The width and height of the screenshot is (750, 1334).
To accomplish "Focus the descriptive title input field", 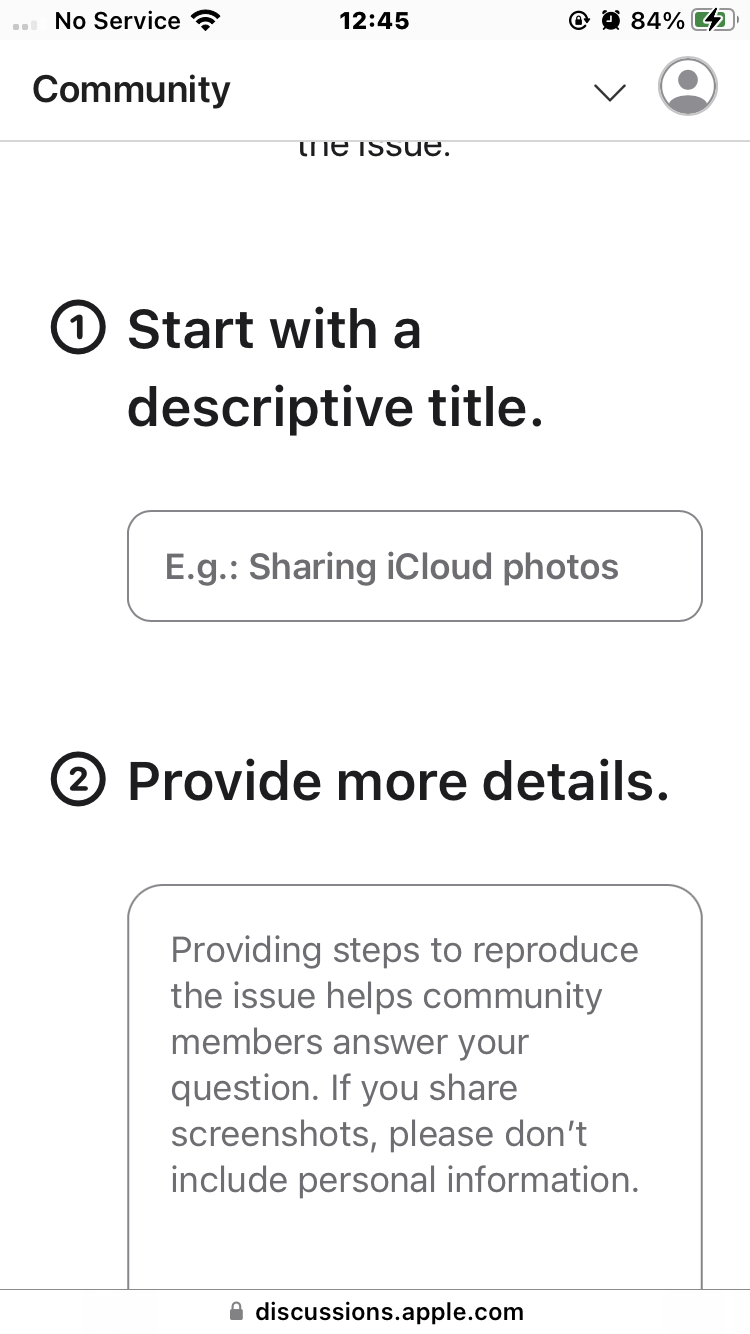I will click(415, 566).
